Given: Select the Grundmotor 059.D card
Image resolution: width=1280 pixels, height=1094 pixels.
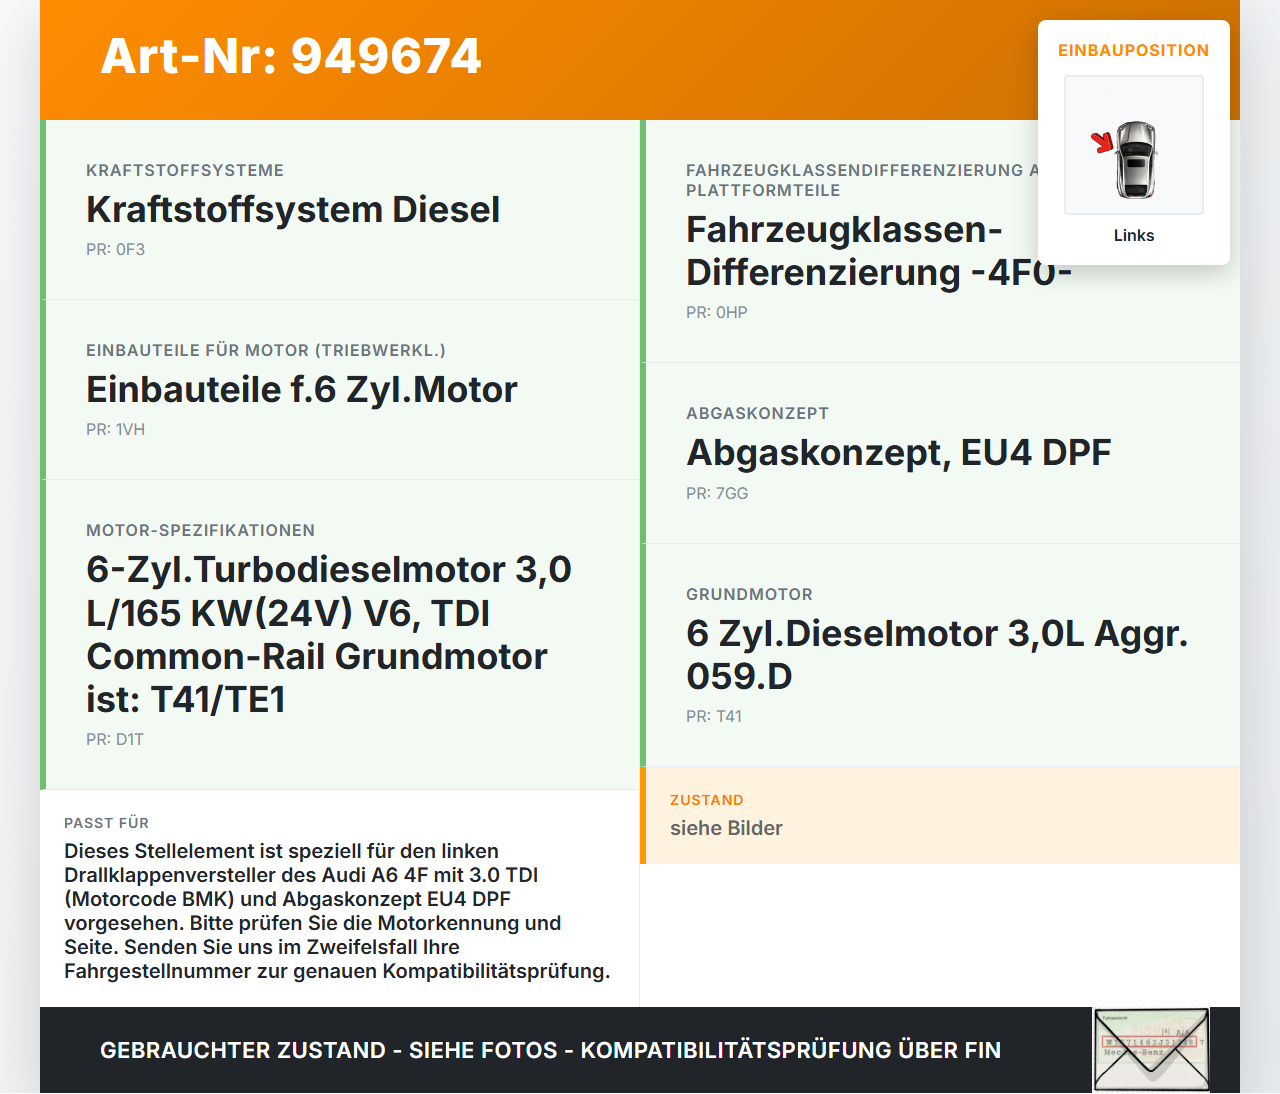Looking at the screenshot, I should click(940, 654).
